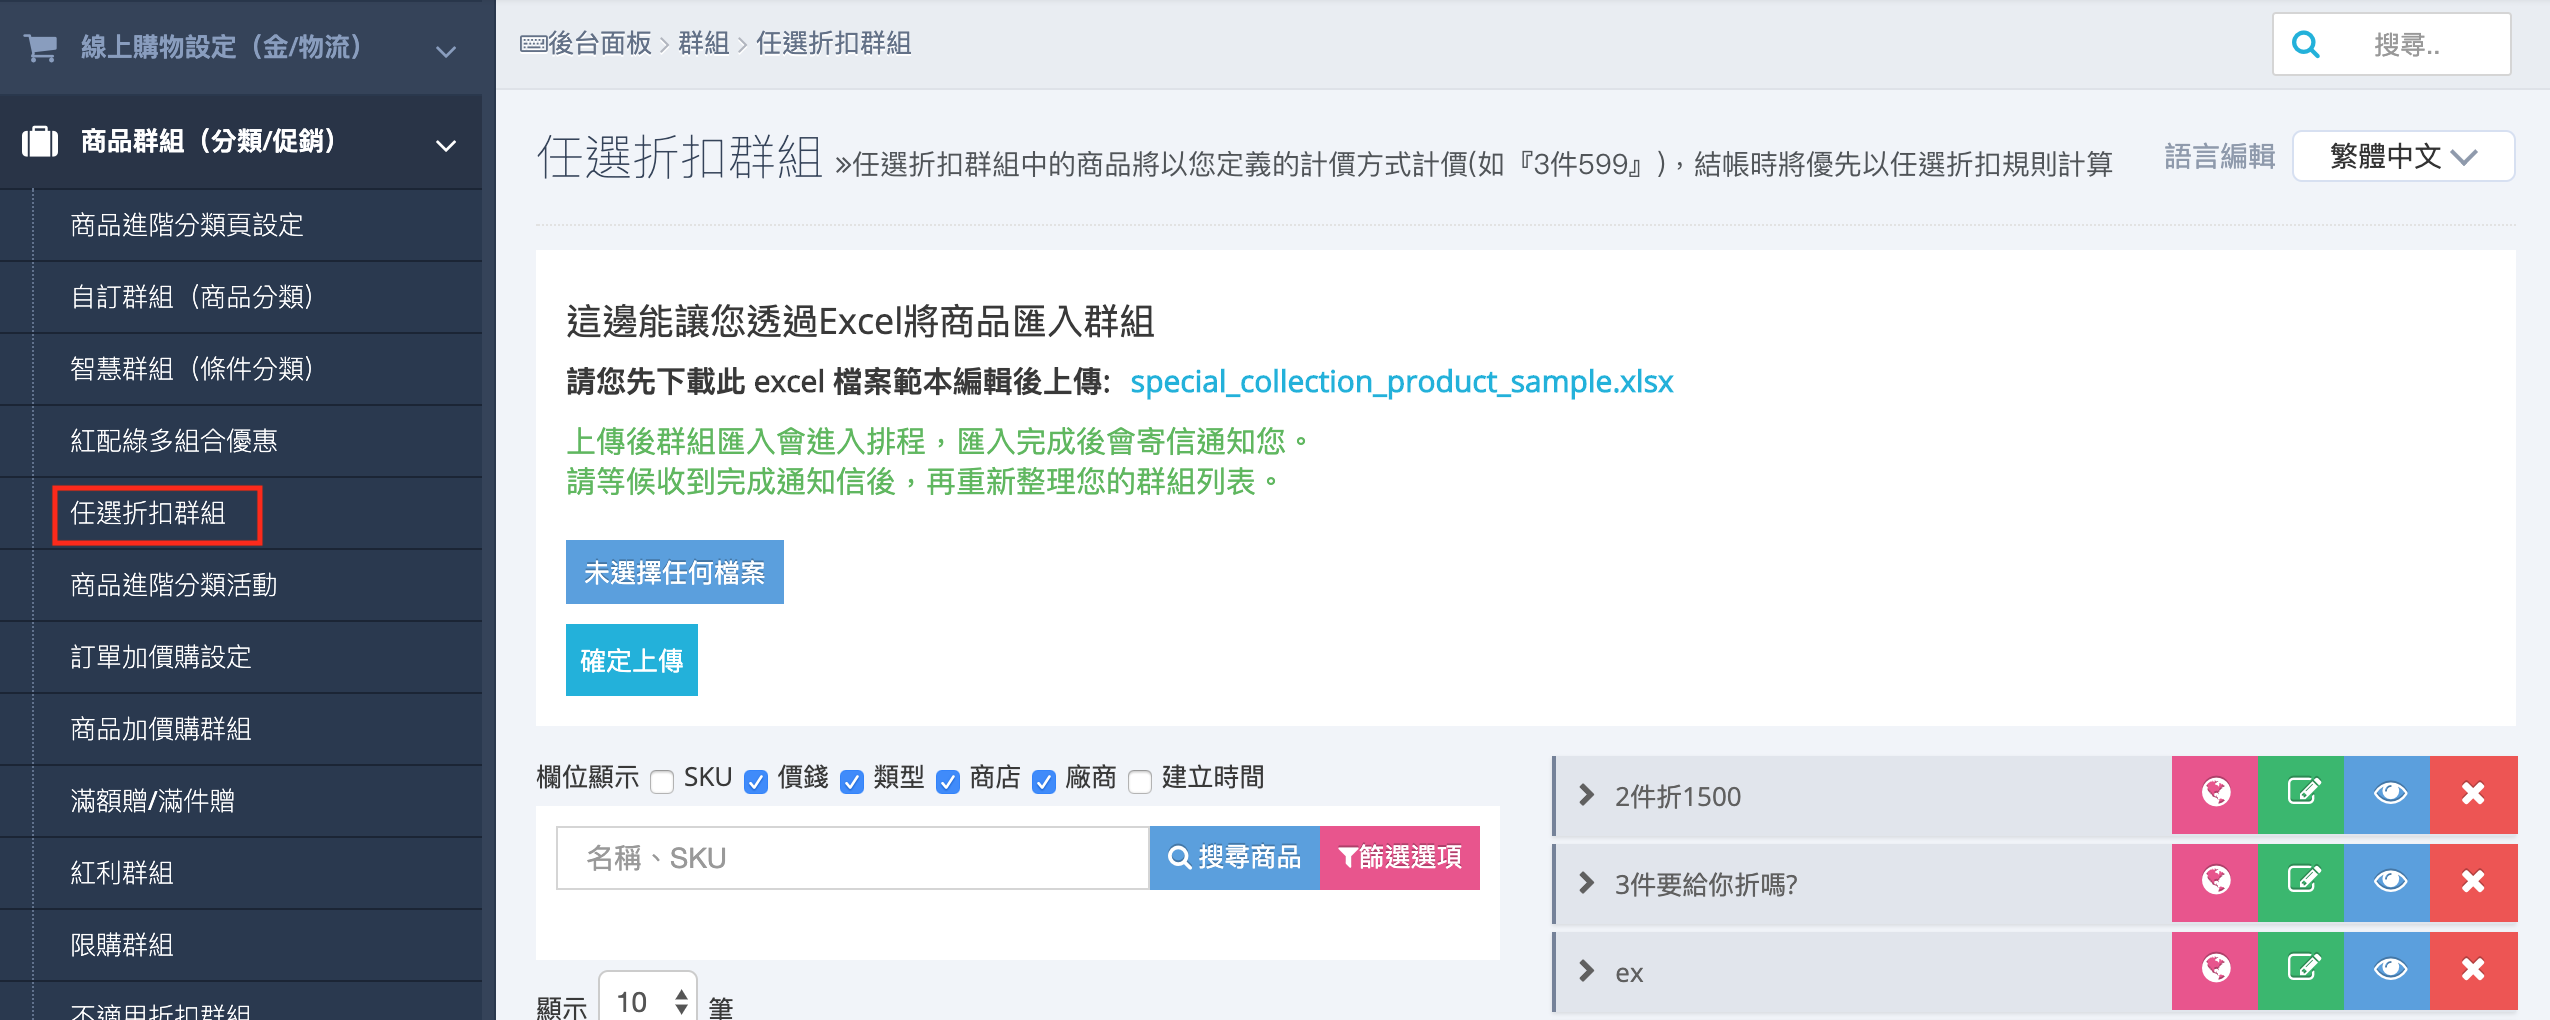The image size is (2550, 1020).
Task: Toggle visibility eye for 2件折1500
Action: tap(2387, 795)
